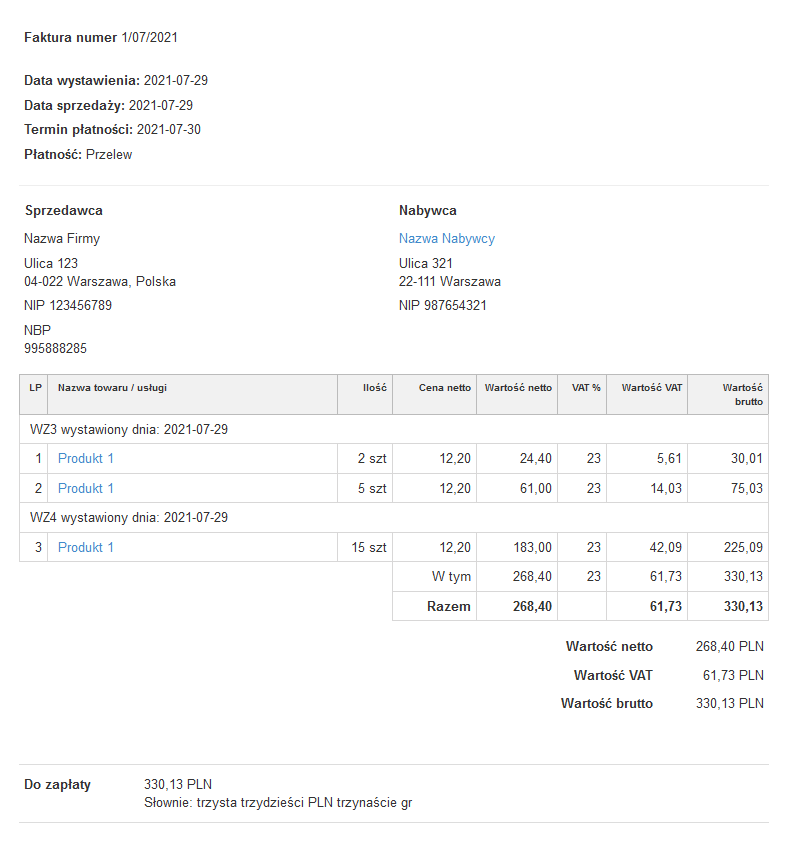Screen dimensions: 793x863
Task: Click buyer NIP 987654321
Action: click(442, 305)
